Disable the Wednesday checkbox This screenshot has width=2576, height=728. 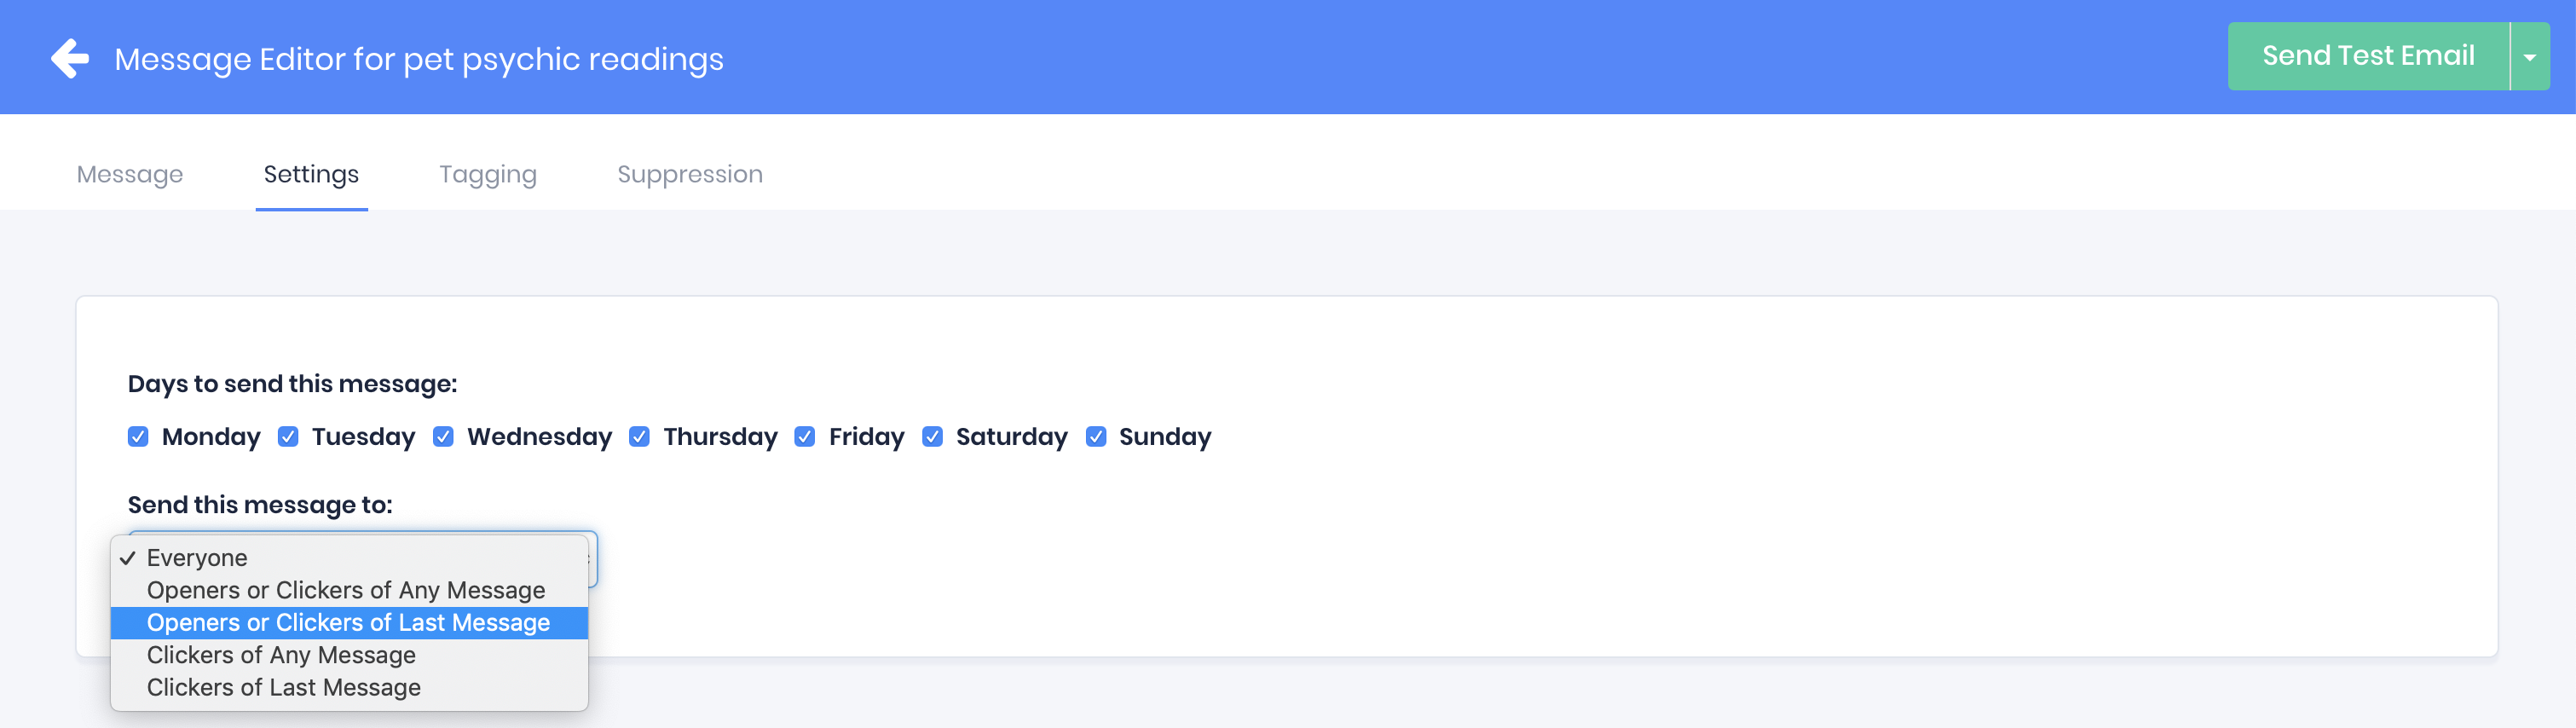(x=443, y=437)
